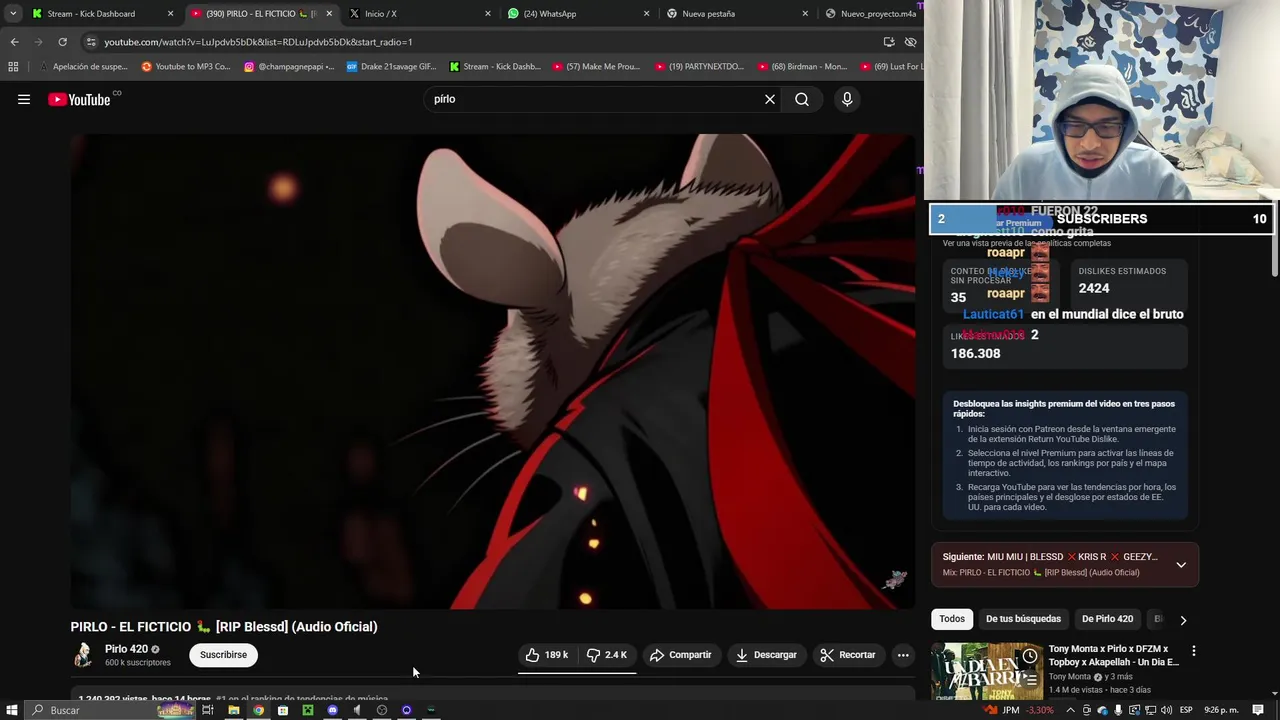Open the Discord icon on the taskbar

tap(332, 710)
